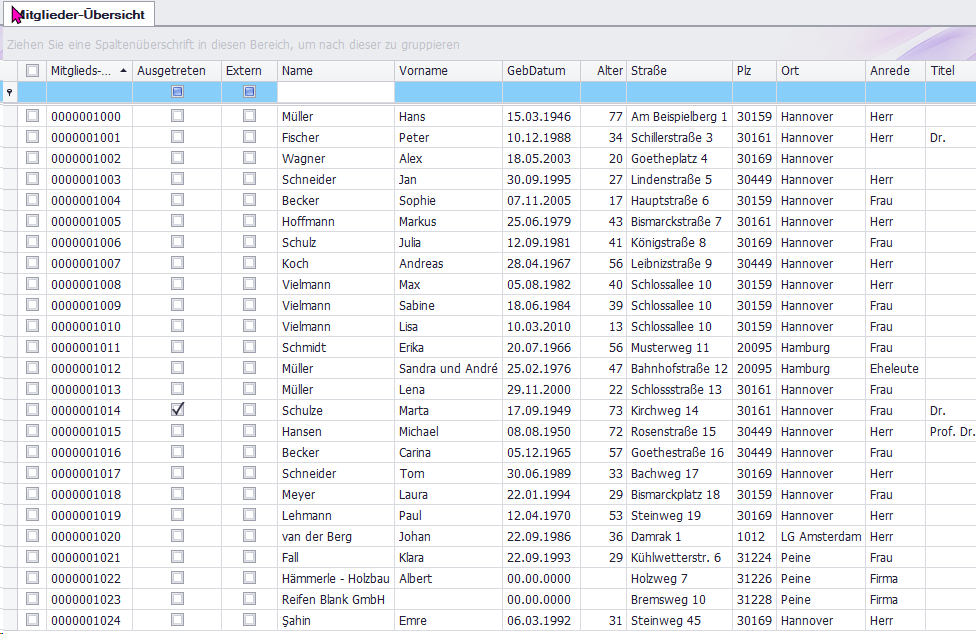This screenshot has height=634, width=976.
Task: Click the sort arrow on Mitglieds column
Action: pos(123,71)
